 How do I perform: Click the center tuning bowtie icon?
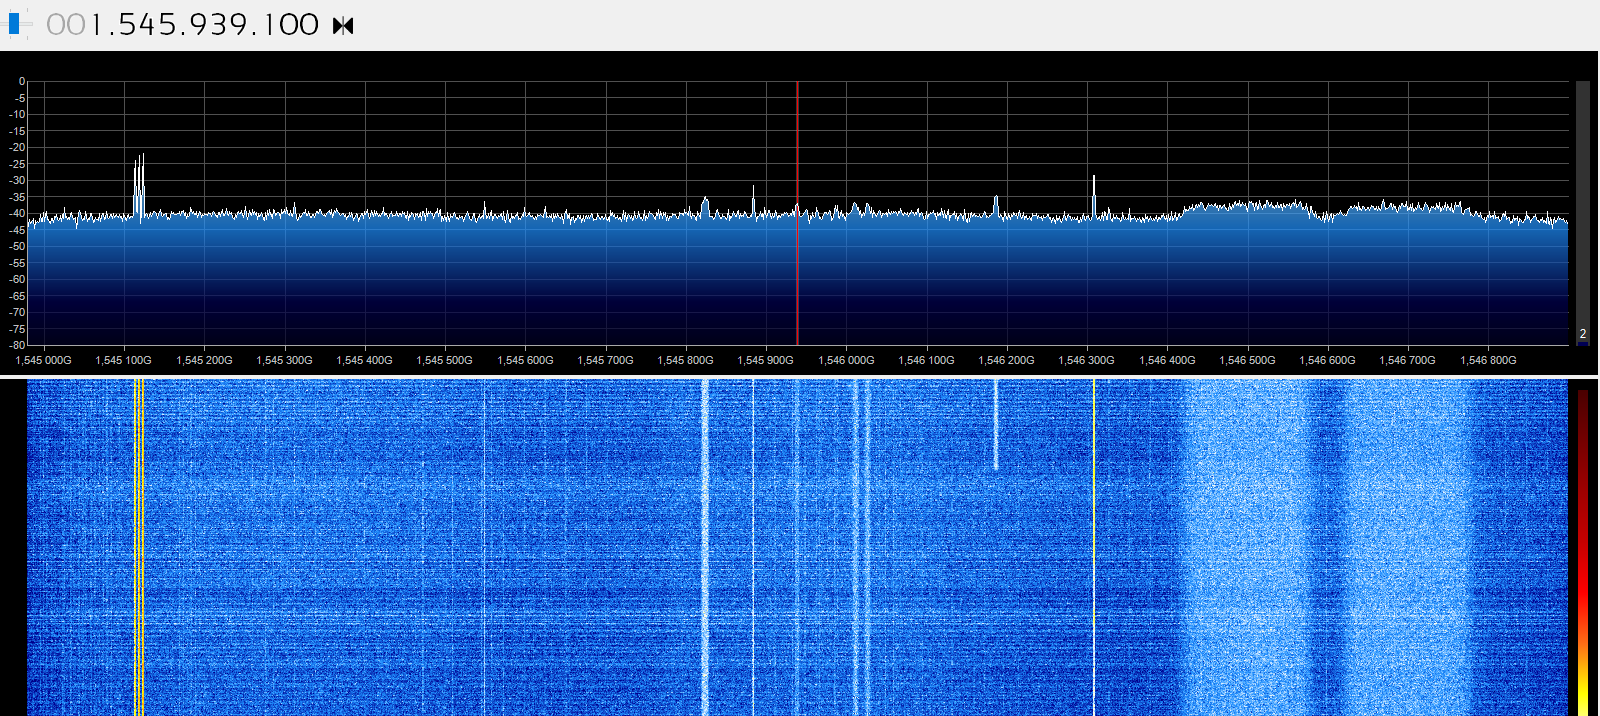[343, 25]
